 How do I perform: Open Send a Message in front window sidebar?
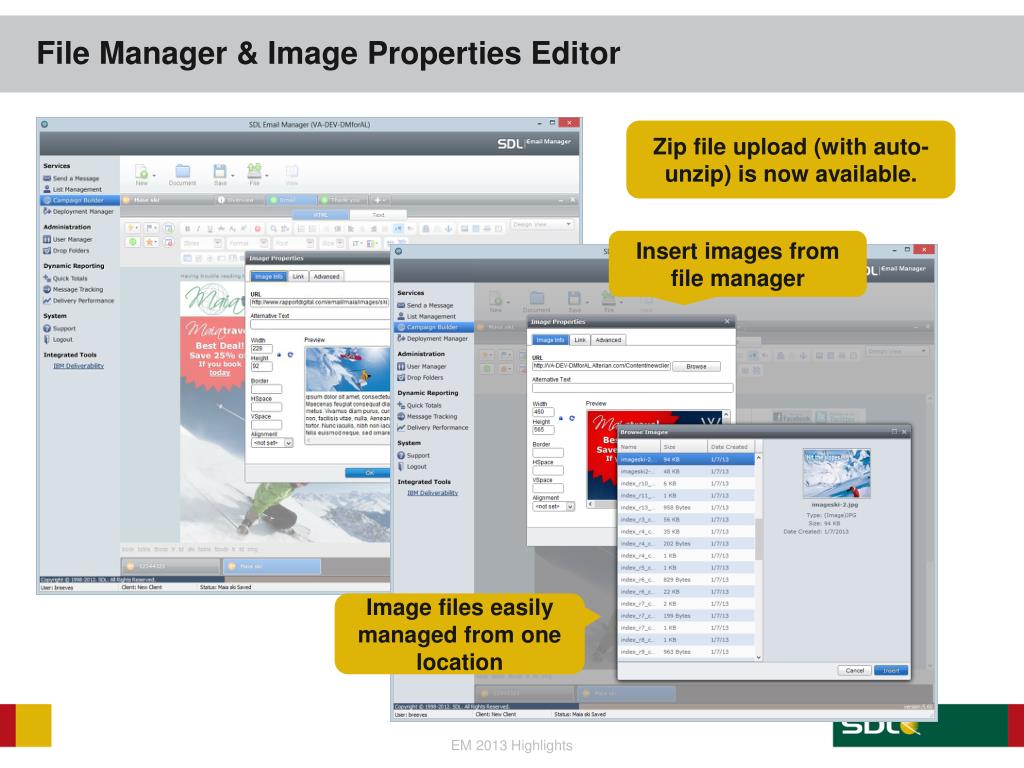(x=425, y=306)
